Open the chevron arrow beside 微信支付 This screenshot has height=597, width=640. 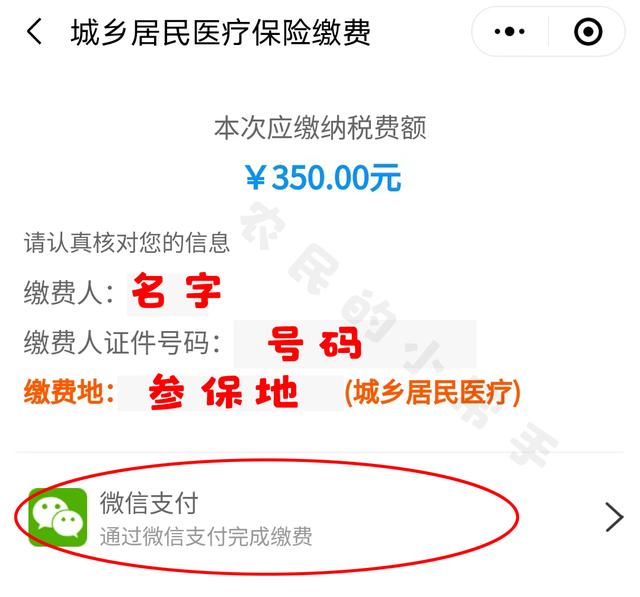coord(614,517)
